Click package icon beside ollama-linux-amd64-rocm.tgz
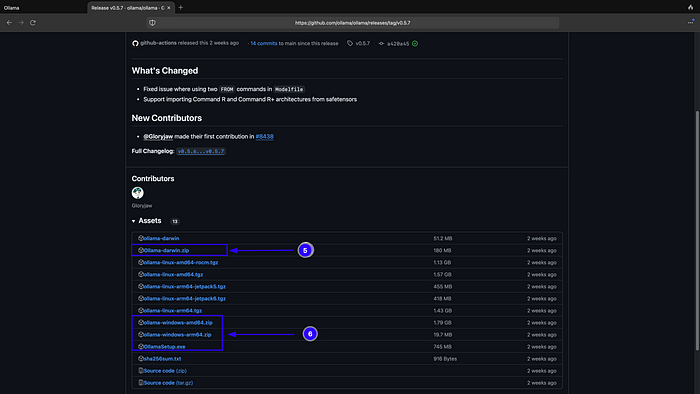 [141, 262]
